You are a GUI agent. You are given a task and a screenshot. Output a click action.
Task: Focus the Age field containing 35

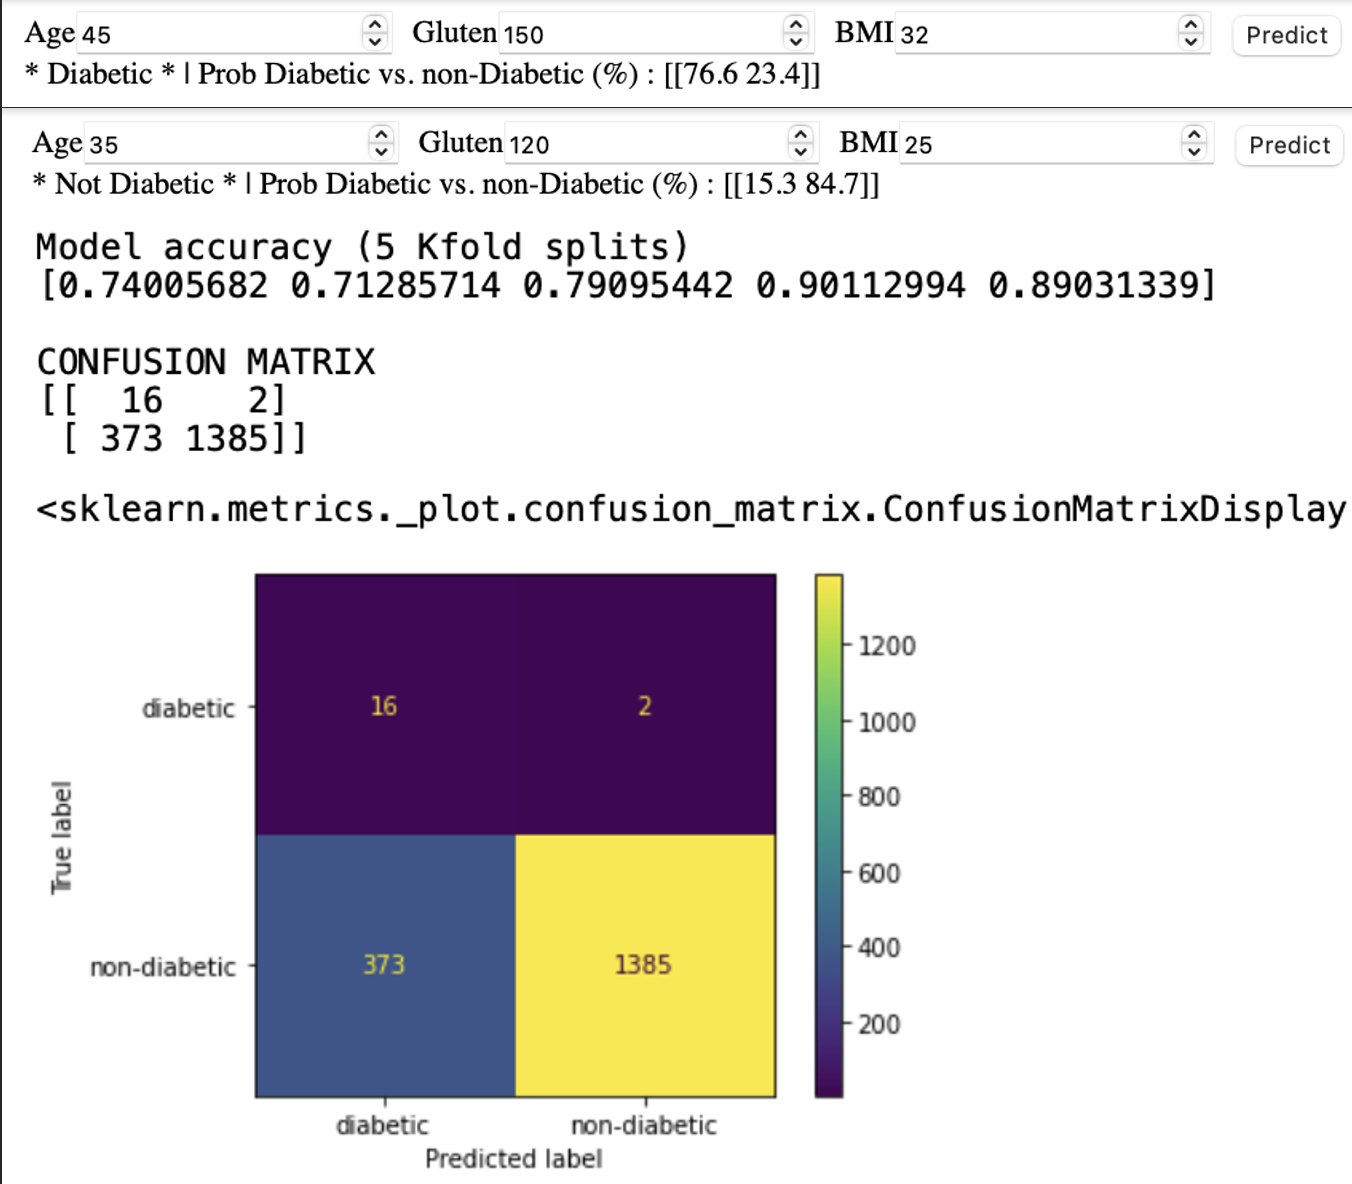click(239, 144)
